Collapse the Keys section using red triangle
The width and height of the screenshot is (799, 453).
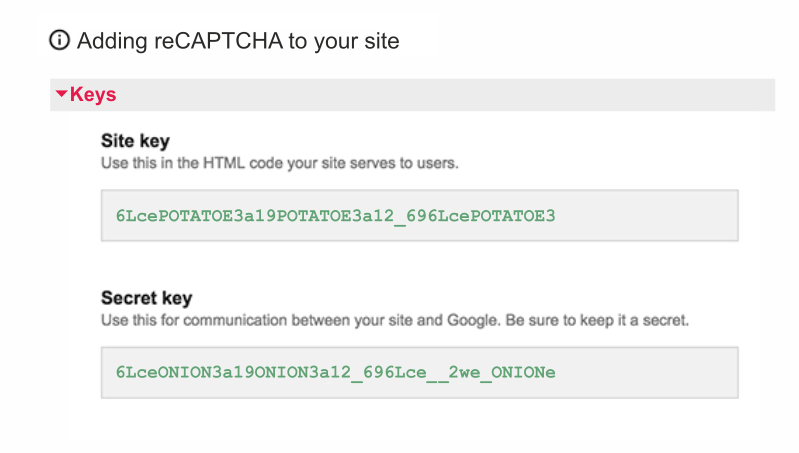pos(61,95)
